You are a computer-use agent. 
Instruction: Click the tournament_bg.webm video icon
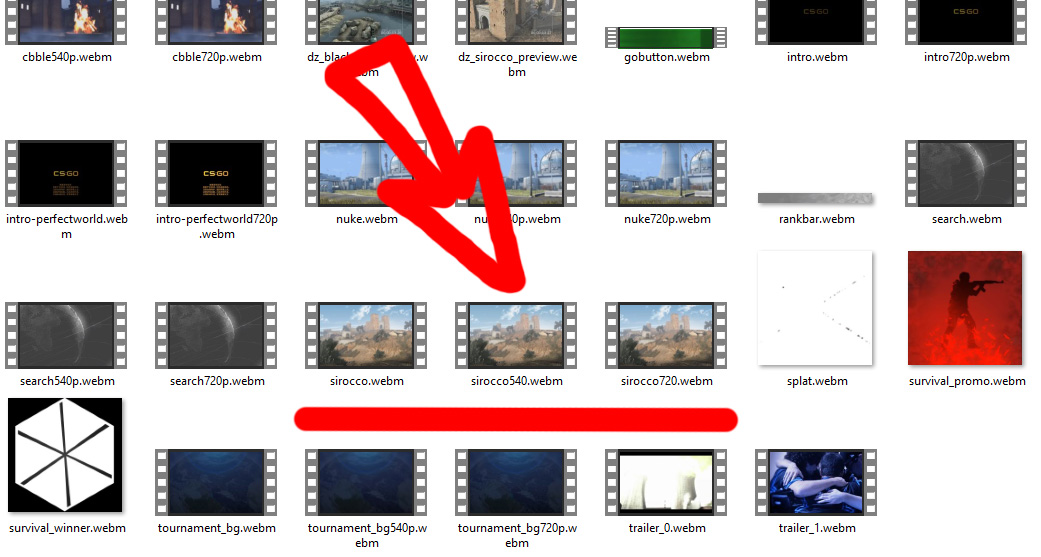click(x=216, y=483)
